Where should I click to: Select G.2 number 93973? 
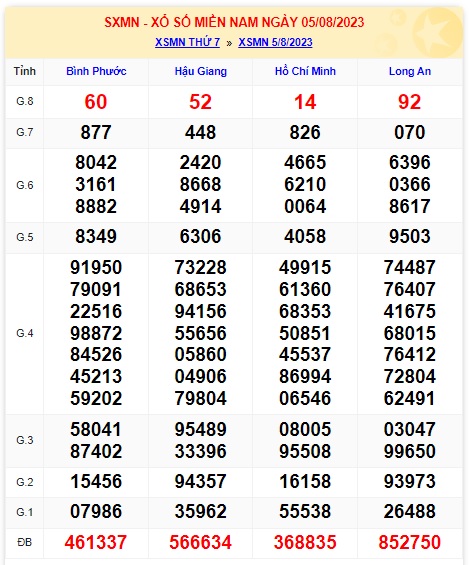pos(409,481)
